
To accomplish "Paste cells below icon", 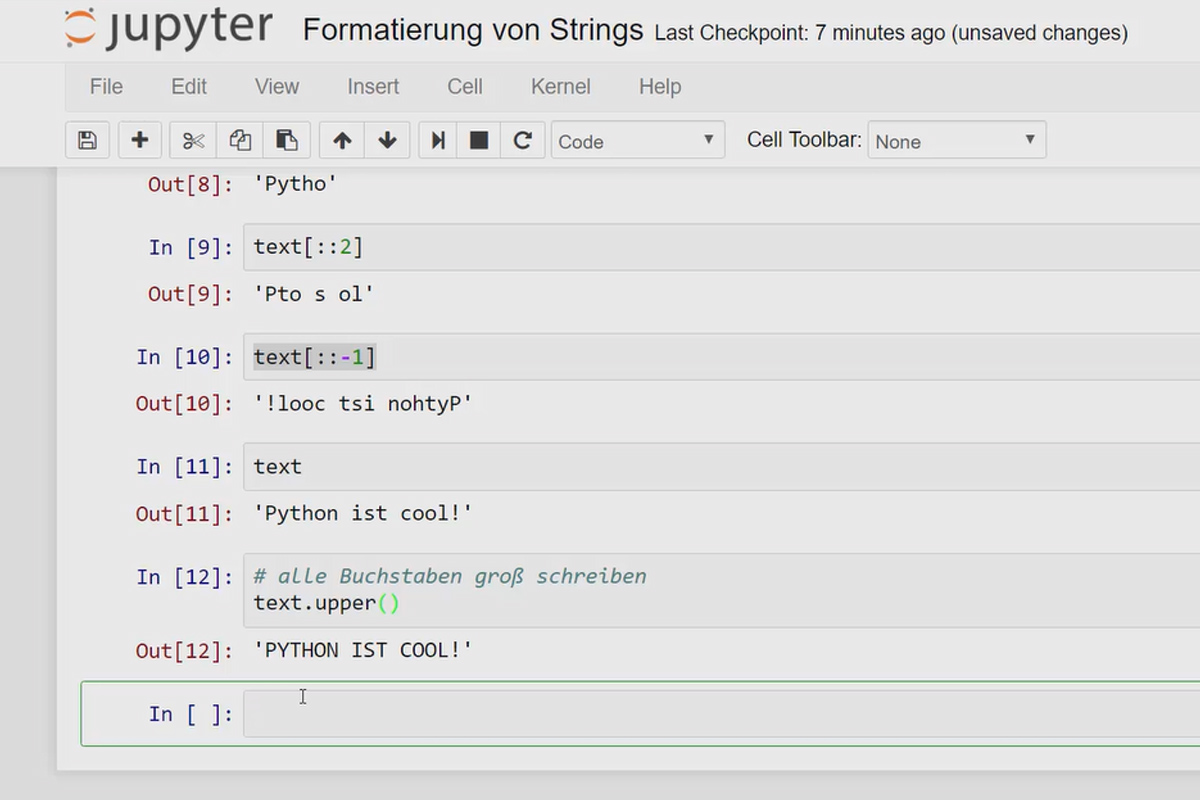I will click(x=287, y=140).
